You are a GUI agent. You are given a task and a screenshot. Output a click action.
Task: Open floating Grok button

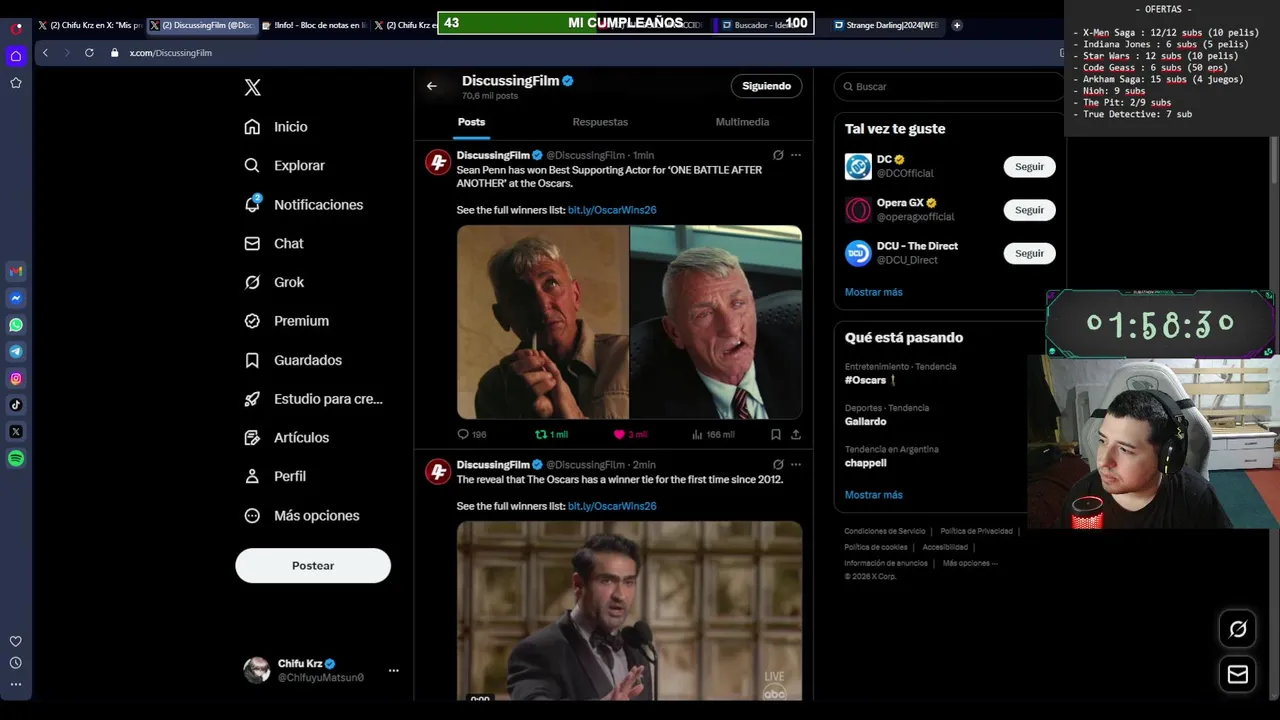1238,629
